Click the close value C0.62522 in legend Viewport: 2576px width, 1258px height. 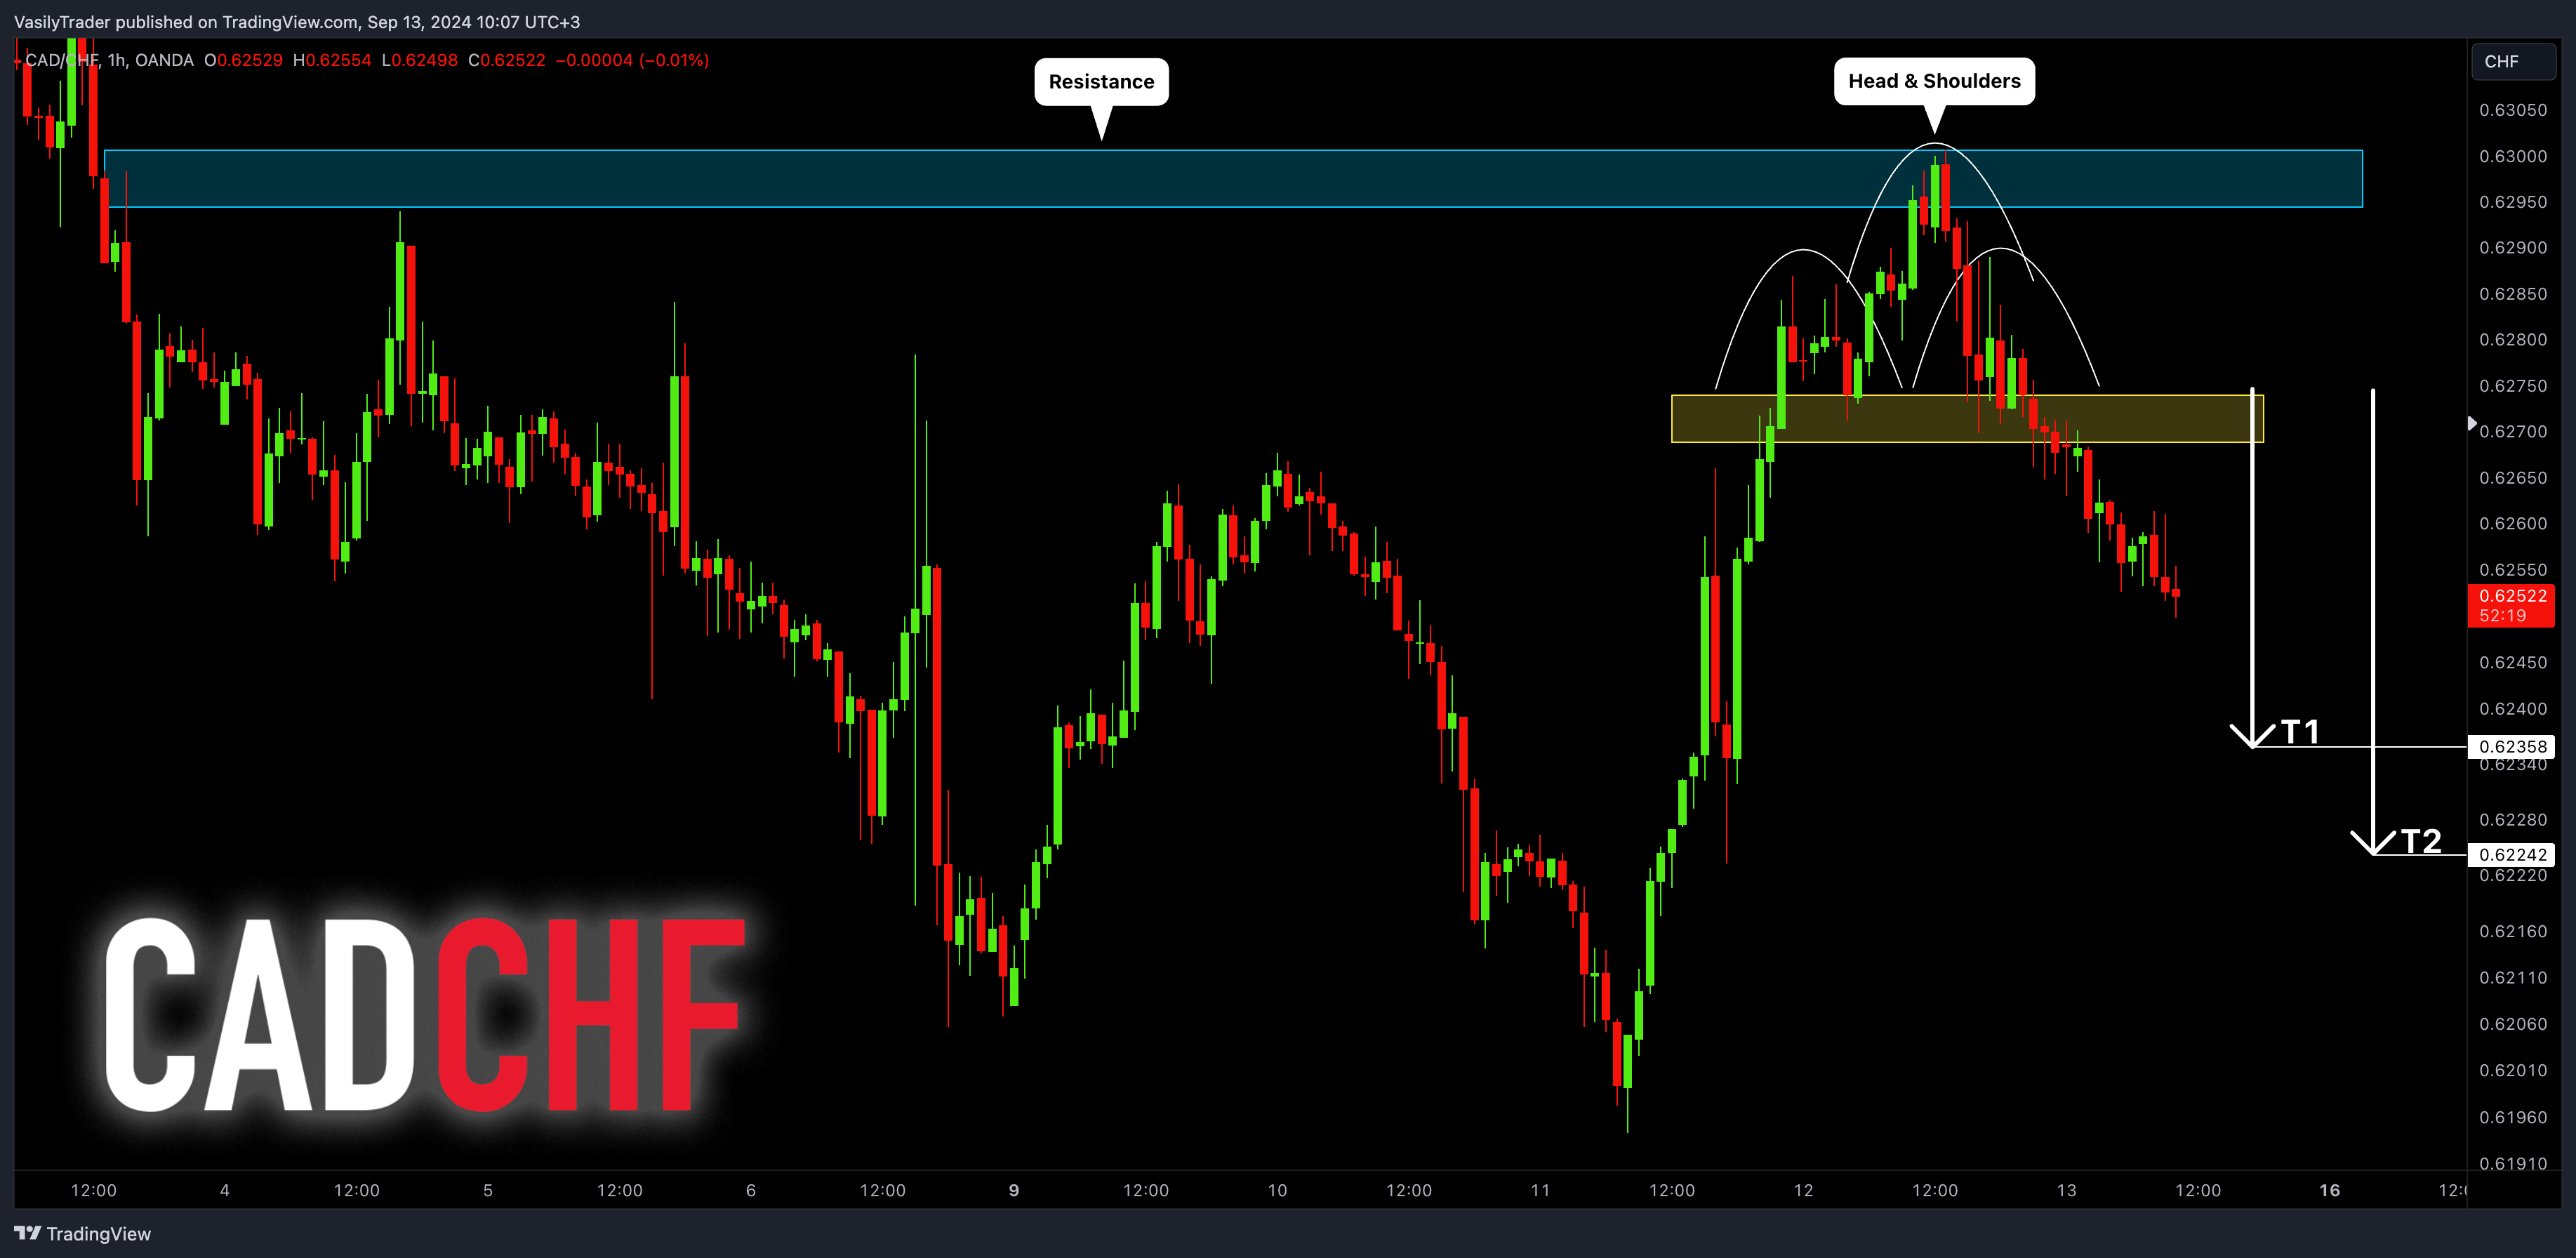(x=507, y=60)
